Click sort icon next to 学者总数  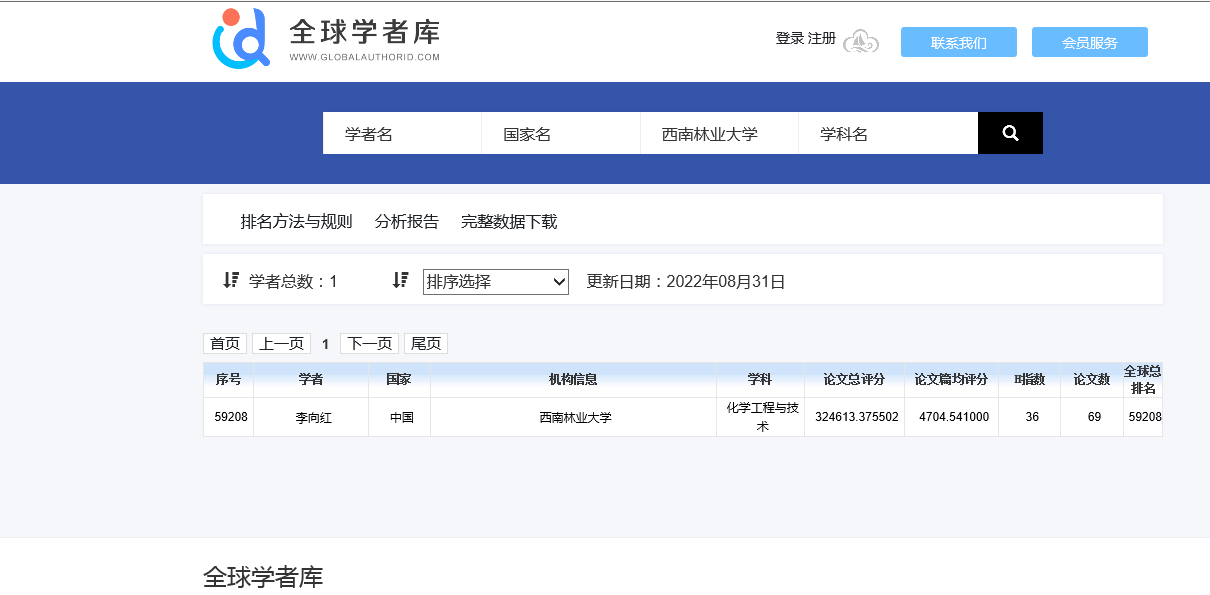[231, 280]
